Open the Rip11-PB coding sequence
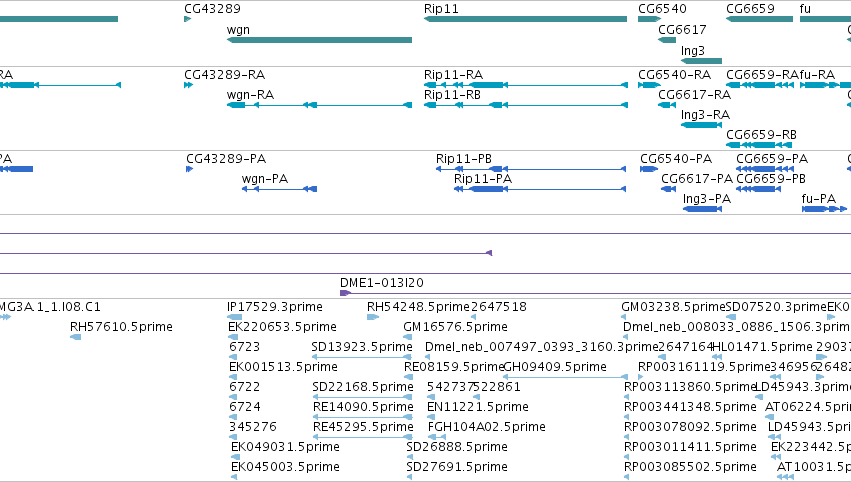The height and width of the screenshot is (482, 851). (531, 169)
